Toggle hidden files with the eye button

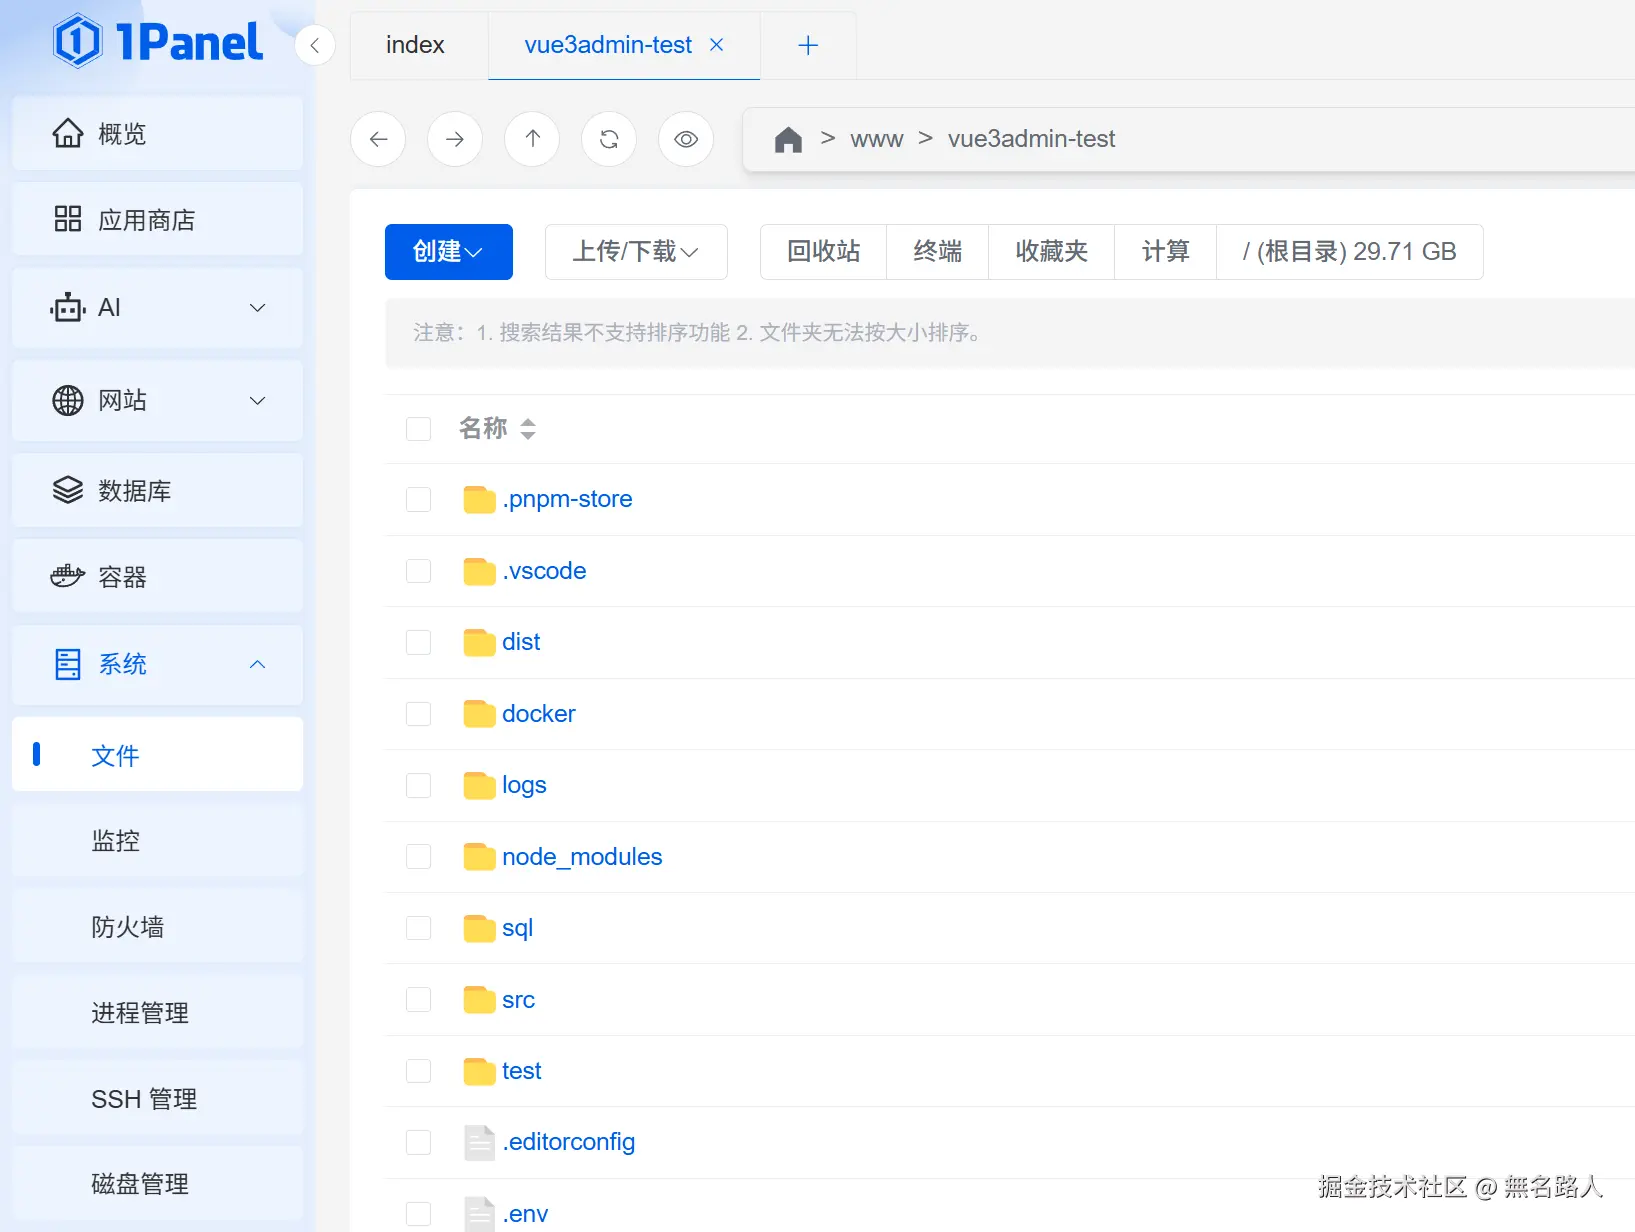pyautogui.click(x=686, y=139)
